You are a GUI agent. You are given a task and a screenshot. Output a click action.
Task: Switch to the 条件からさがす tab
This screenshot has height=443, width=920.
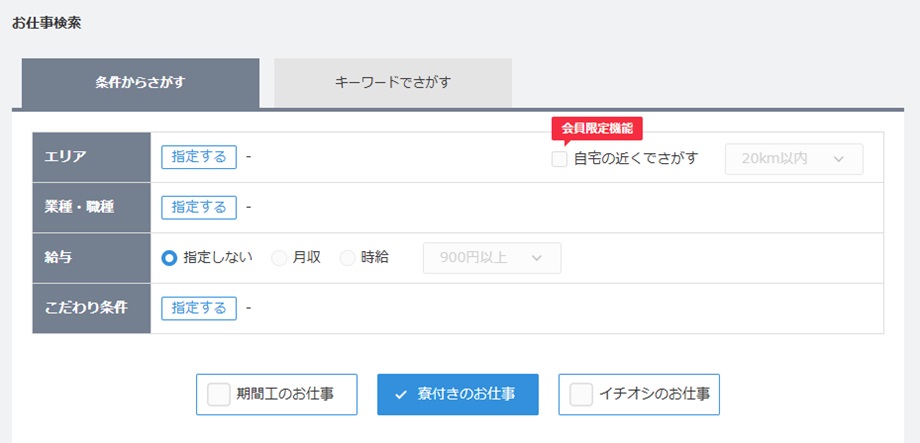tap(140, 83)
